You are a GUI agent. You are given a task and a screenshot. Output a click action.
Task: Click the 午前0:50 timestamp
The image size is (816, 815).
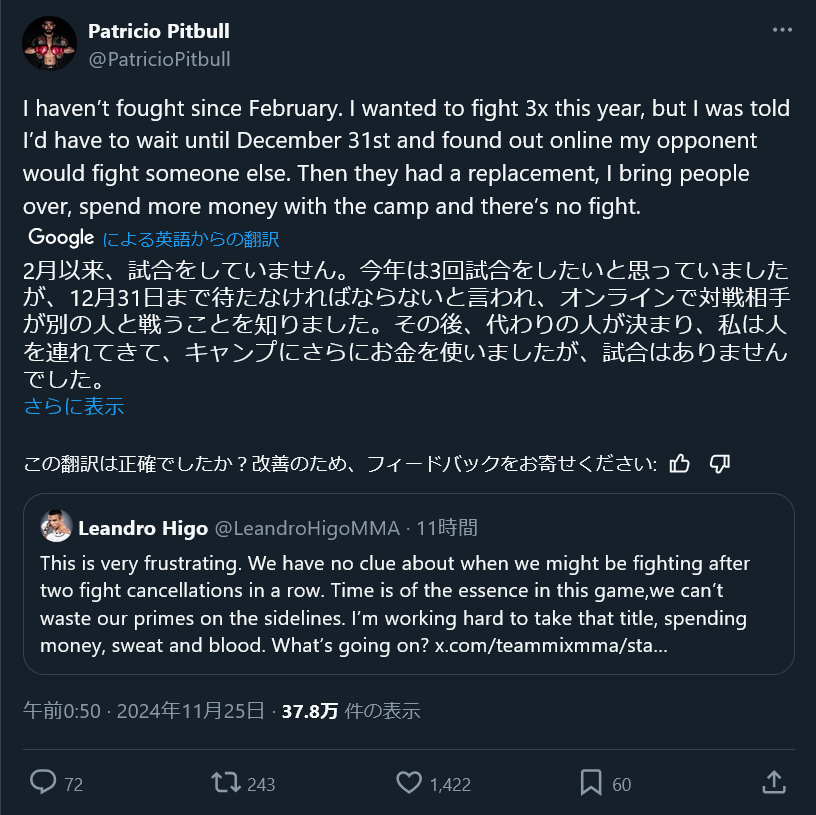coord(62,711)
